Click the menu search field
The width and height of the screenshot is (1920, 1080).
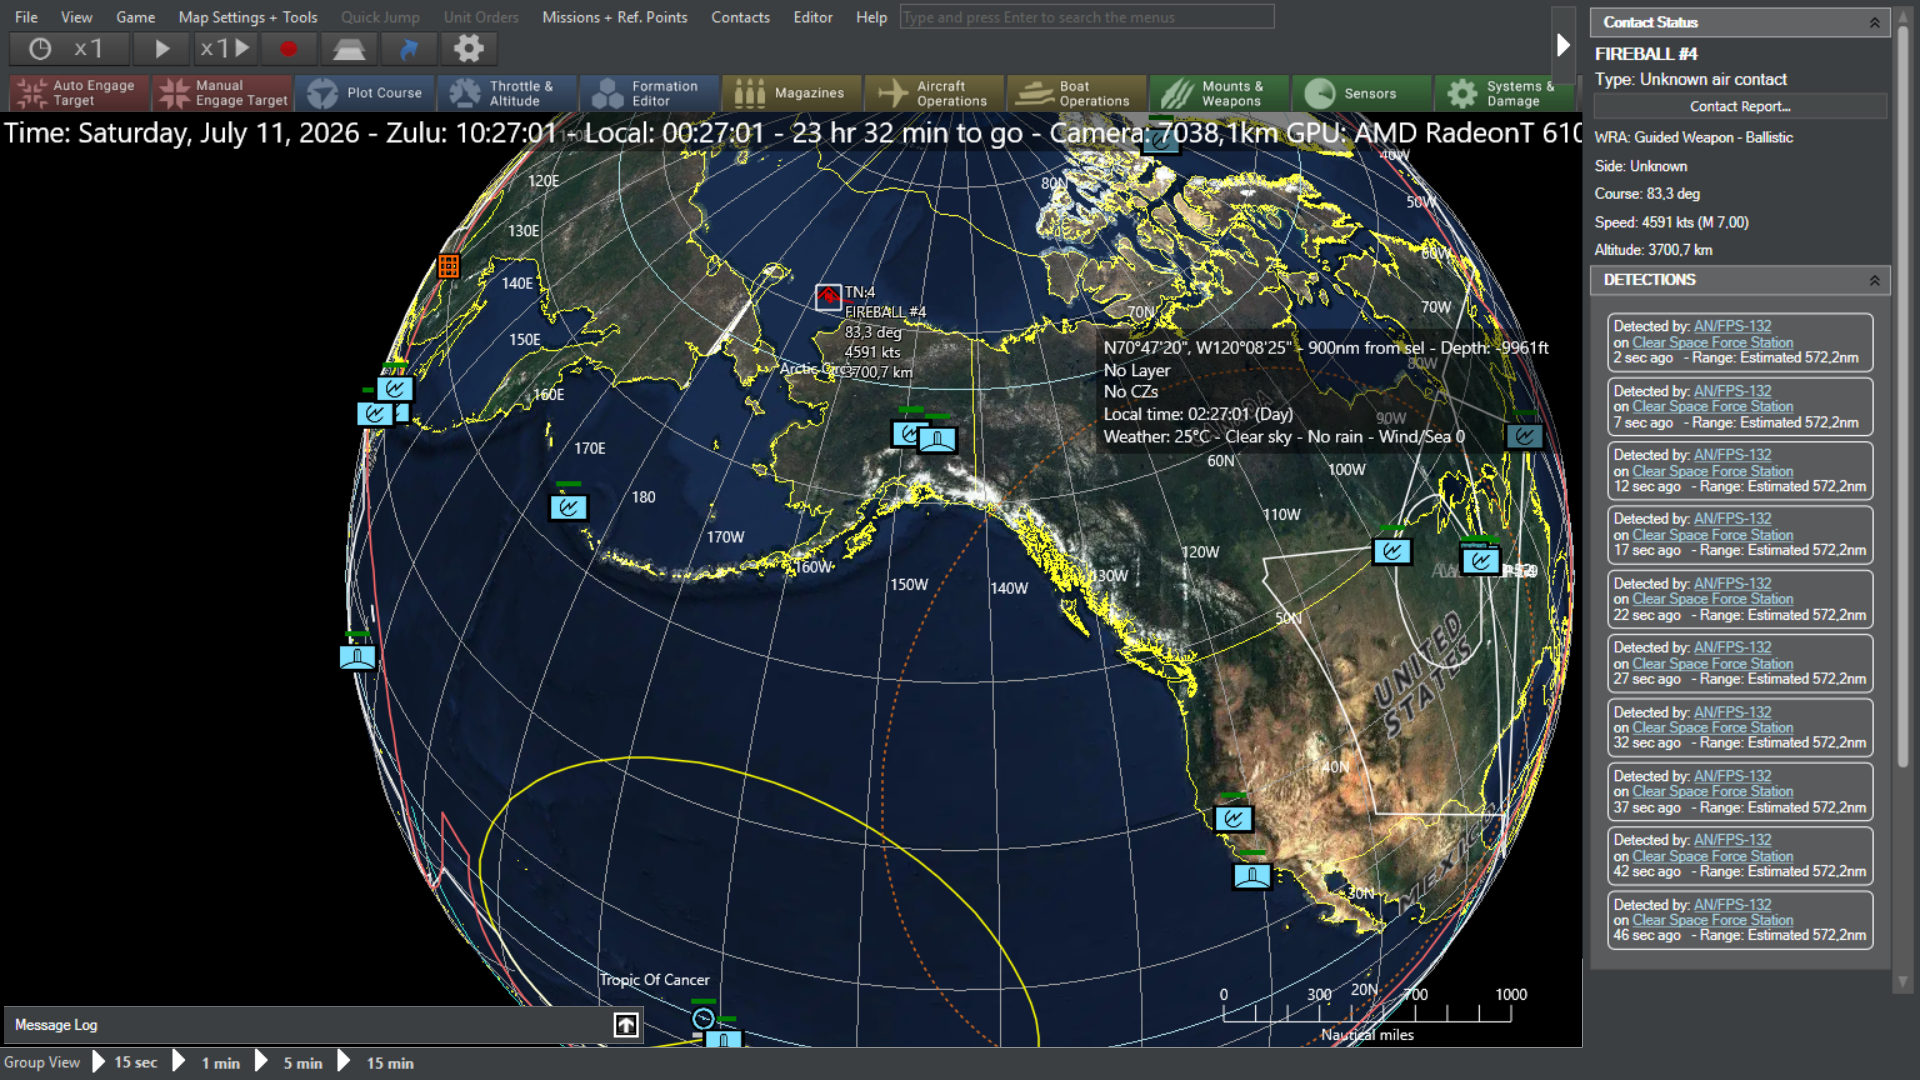[1086, 17]
